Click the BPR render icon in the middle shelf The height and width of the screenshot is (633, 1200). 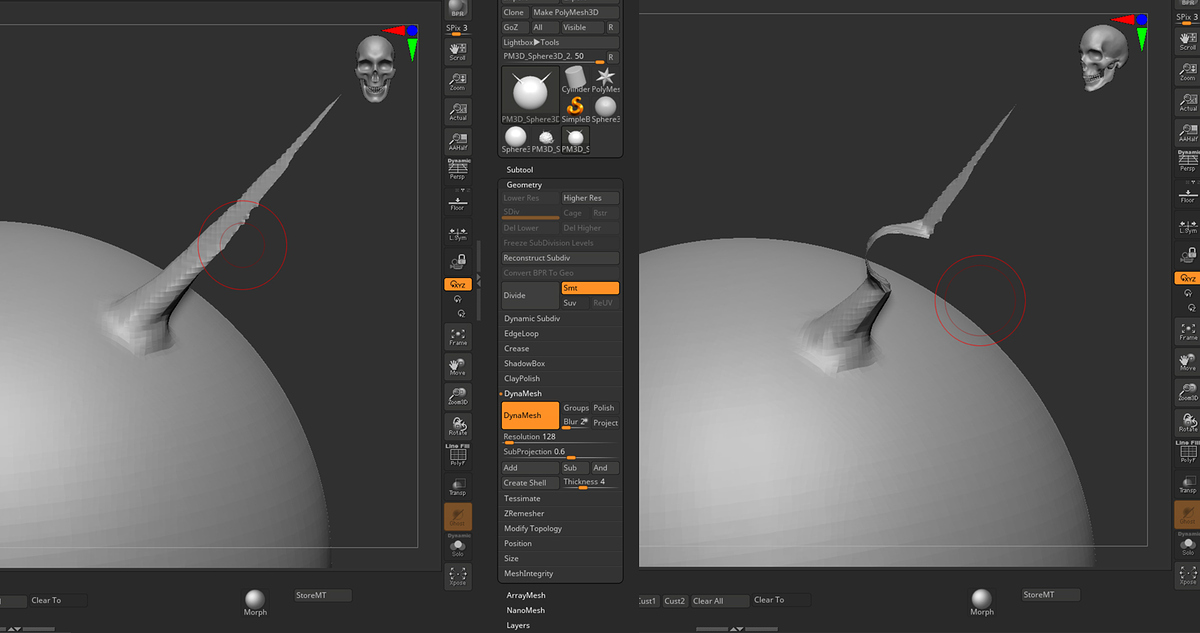[457, 8]
